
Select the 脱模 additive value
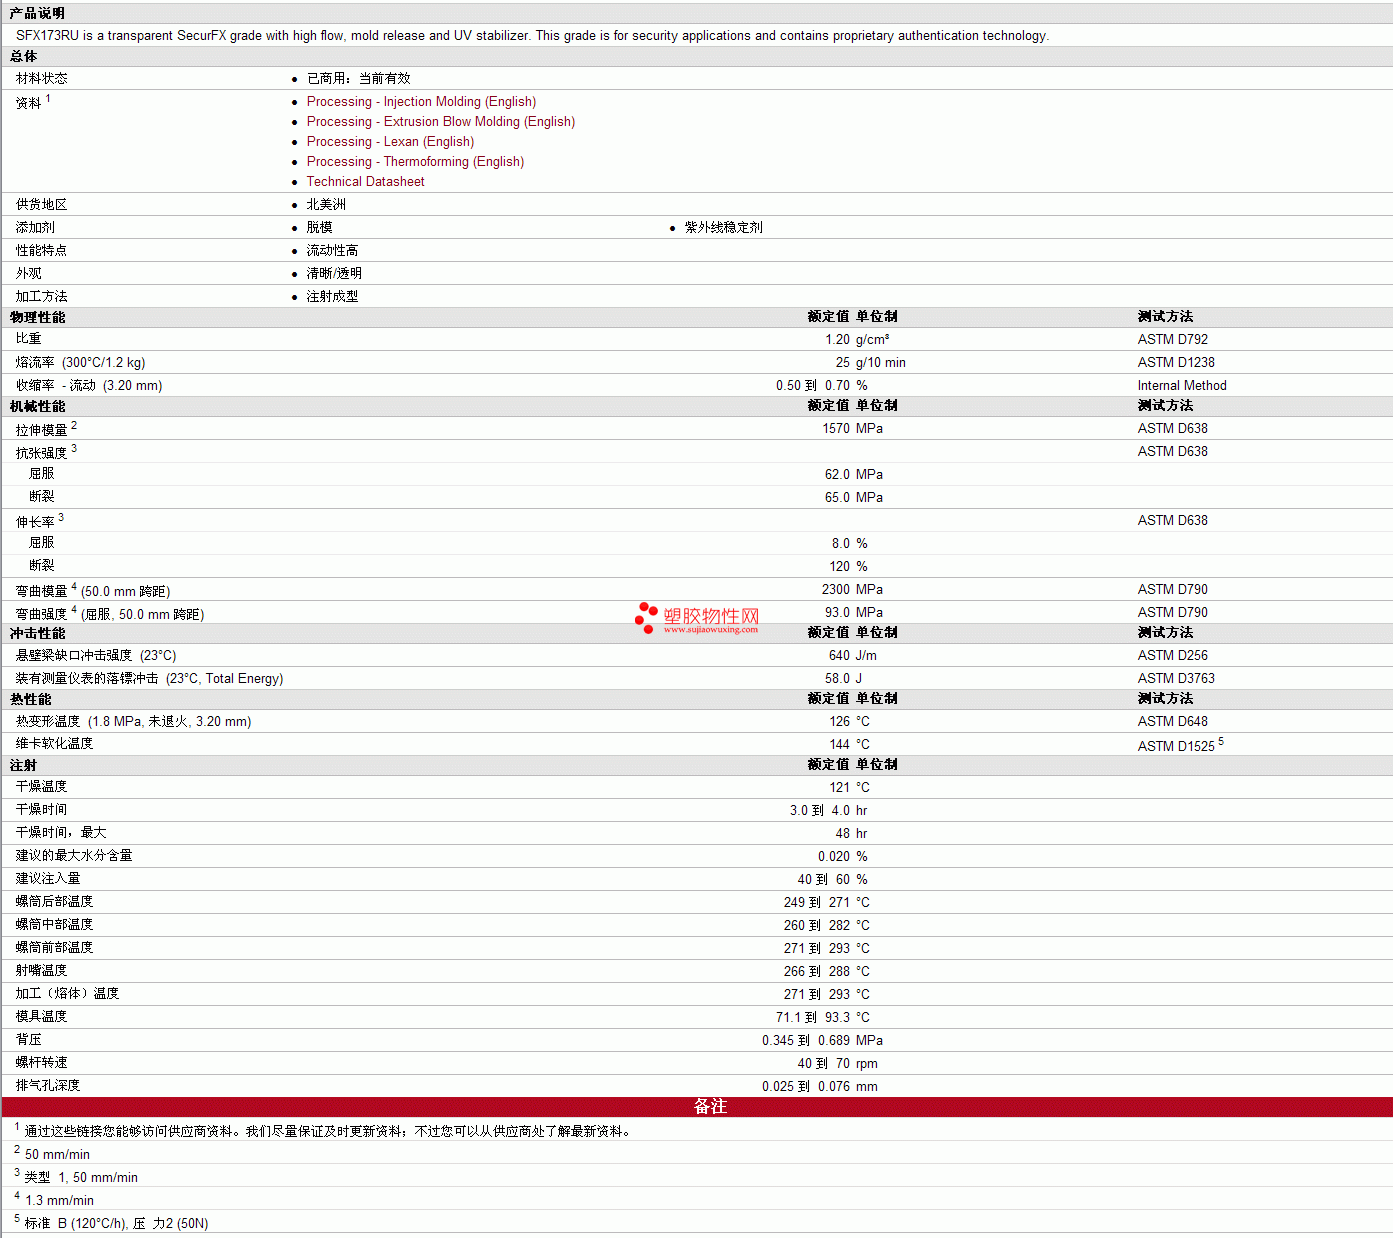[x=319, y=228]
